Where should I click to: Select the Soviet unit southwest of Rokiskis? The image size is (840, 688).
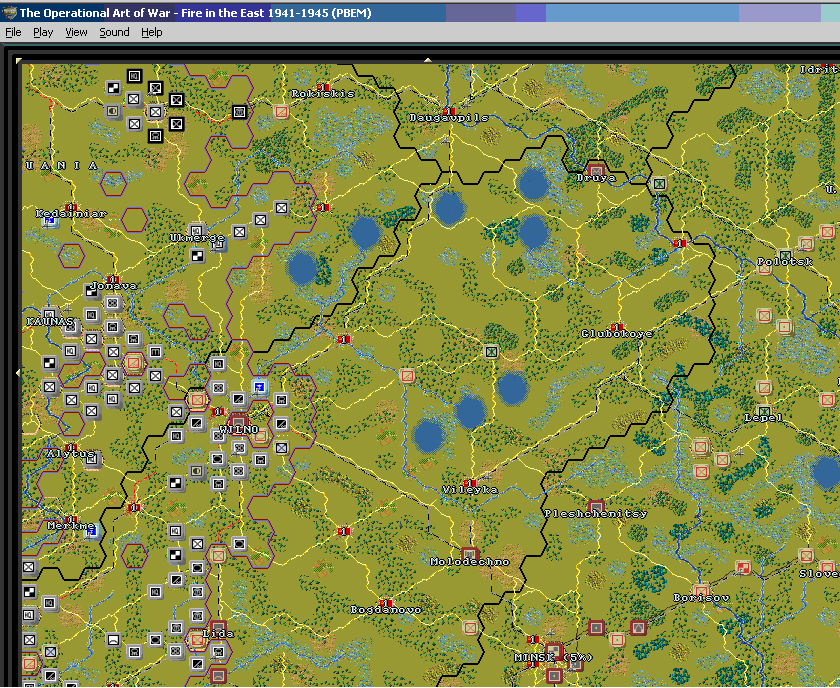(x=281, y=112)
